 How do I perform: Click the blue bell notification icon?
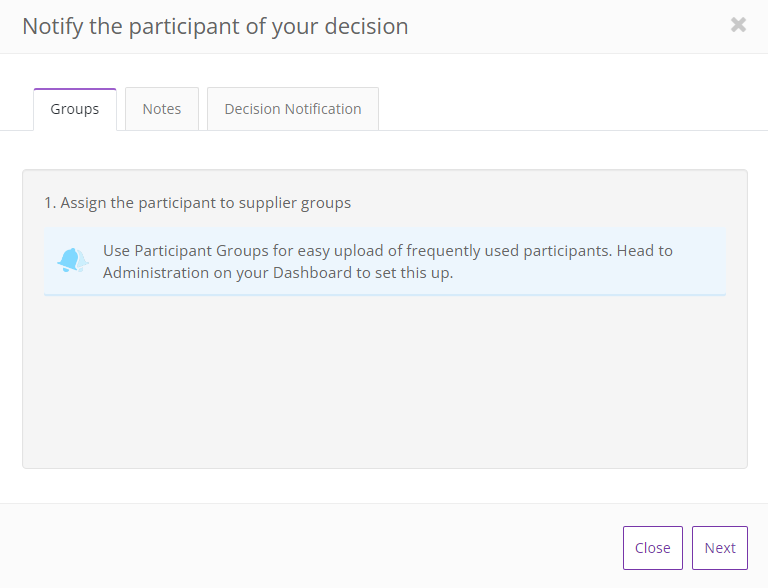(x=72, y=260)
